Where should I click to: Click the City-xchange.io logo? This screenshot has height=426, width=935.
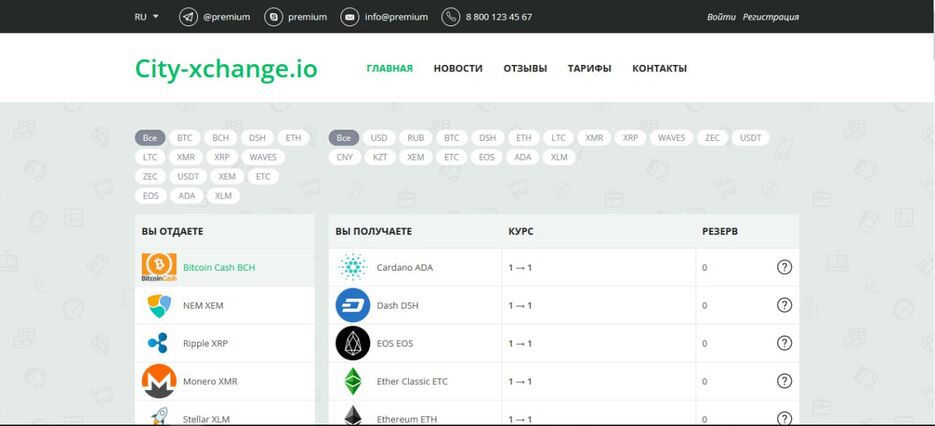click(226, 68)
